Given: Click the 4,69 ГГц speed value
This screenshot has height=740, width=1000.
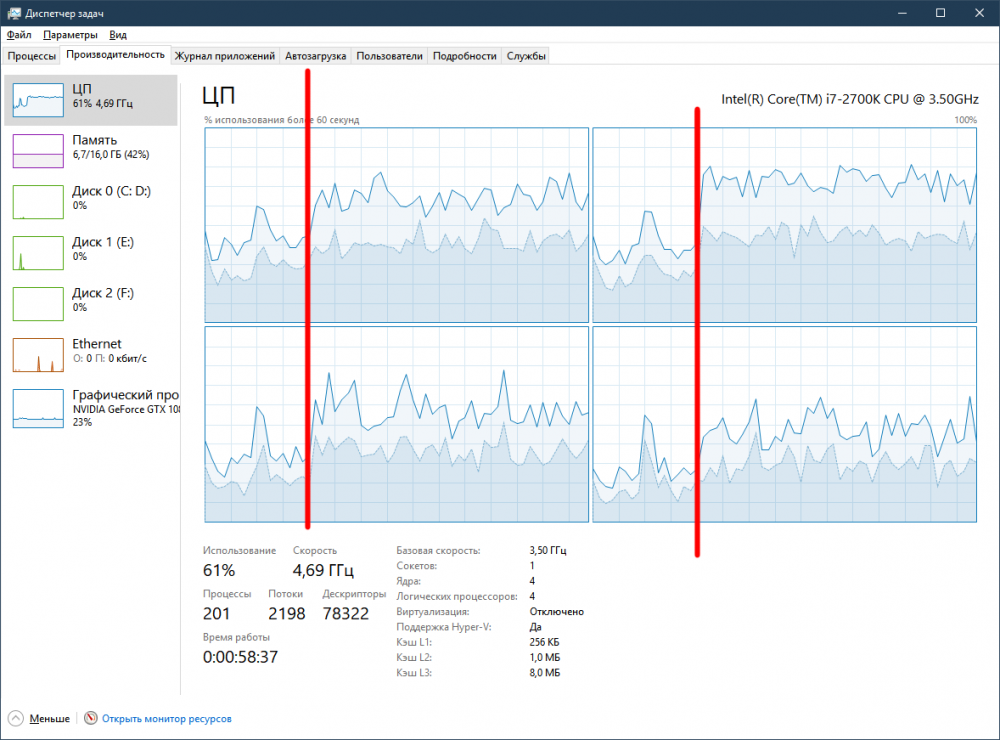Looking at the screenshot, I should click(323, 570).
